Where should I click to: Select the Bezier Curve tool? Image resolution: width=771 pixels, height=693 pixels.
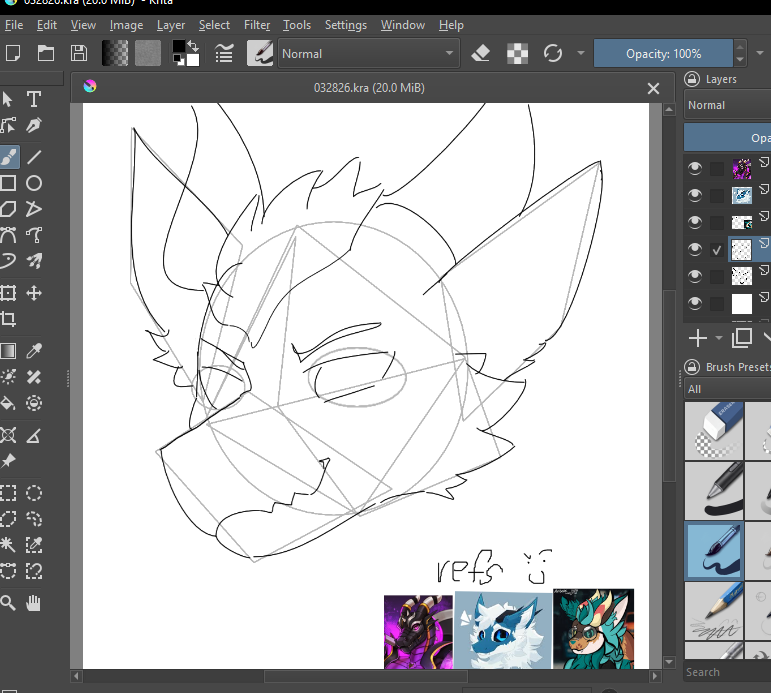click(8, 235)
